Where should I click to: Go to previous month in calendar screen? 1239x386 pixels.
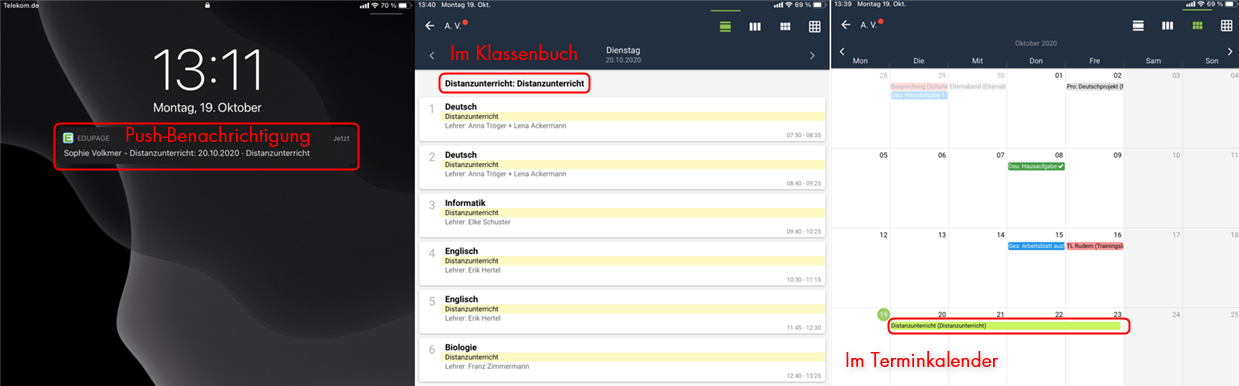coord(842,51)
